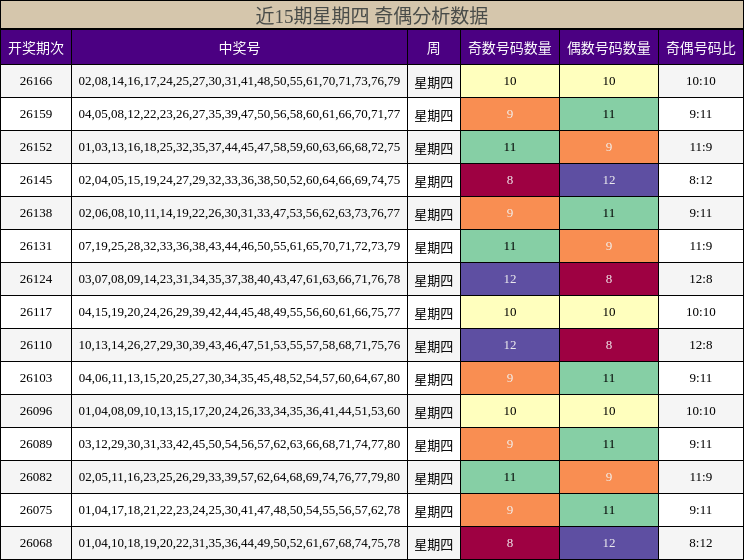Click the 奇数号码数量 column header
Viewport: 744px width, 560px height.
pyautogui.click(x=510, y=48)
